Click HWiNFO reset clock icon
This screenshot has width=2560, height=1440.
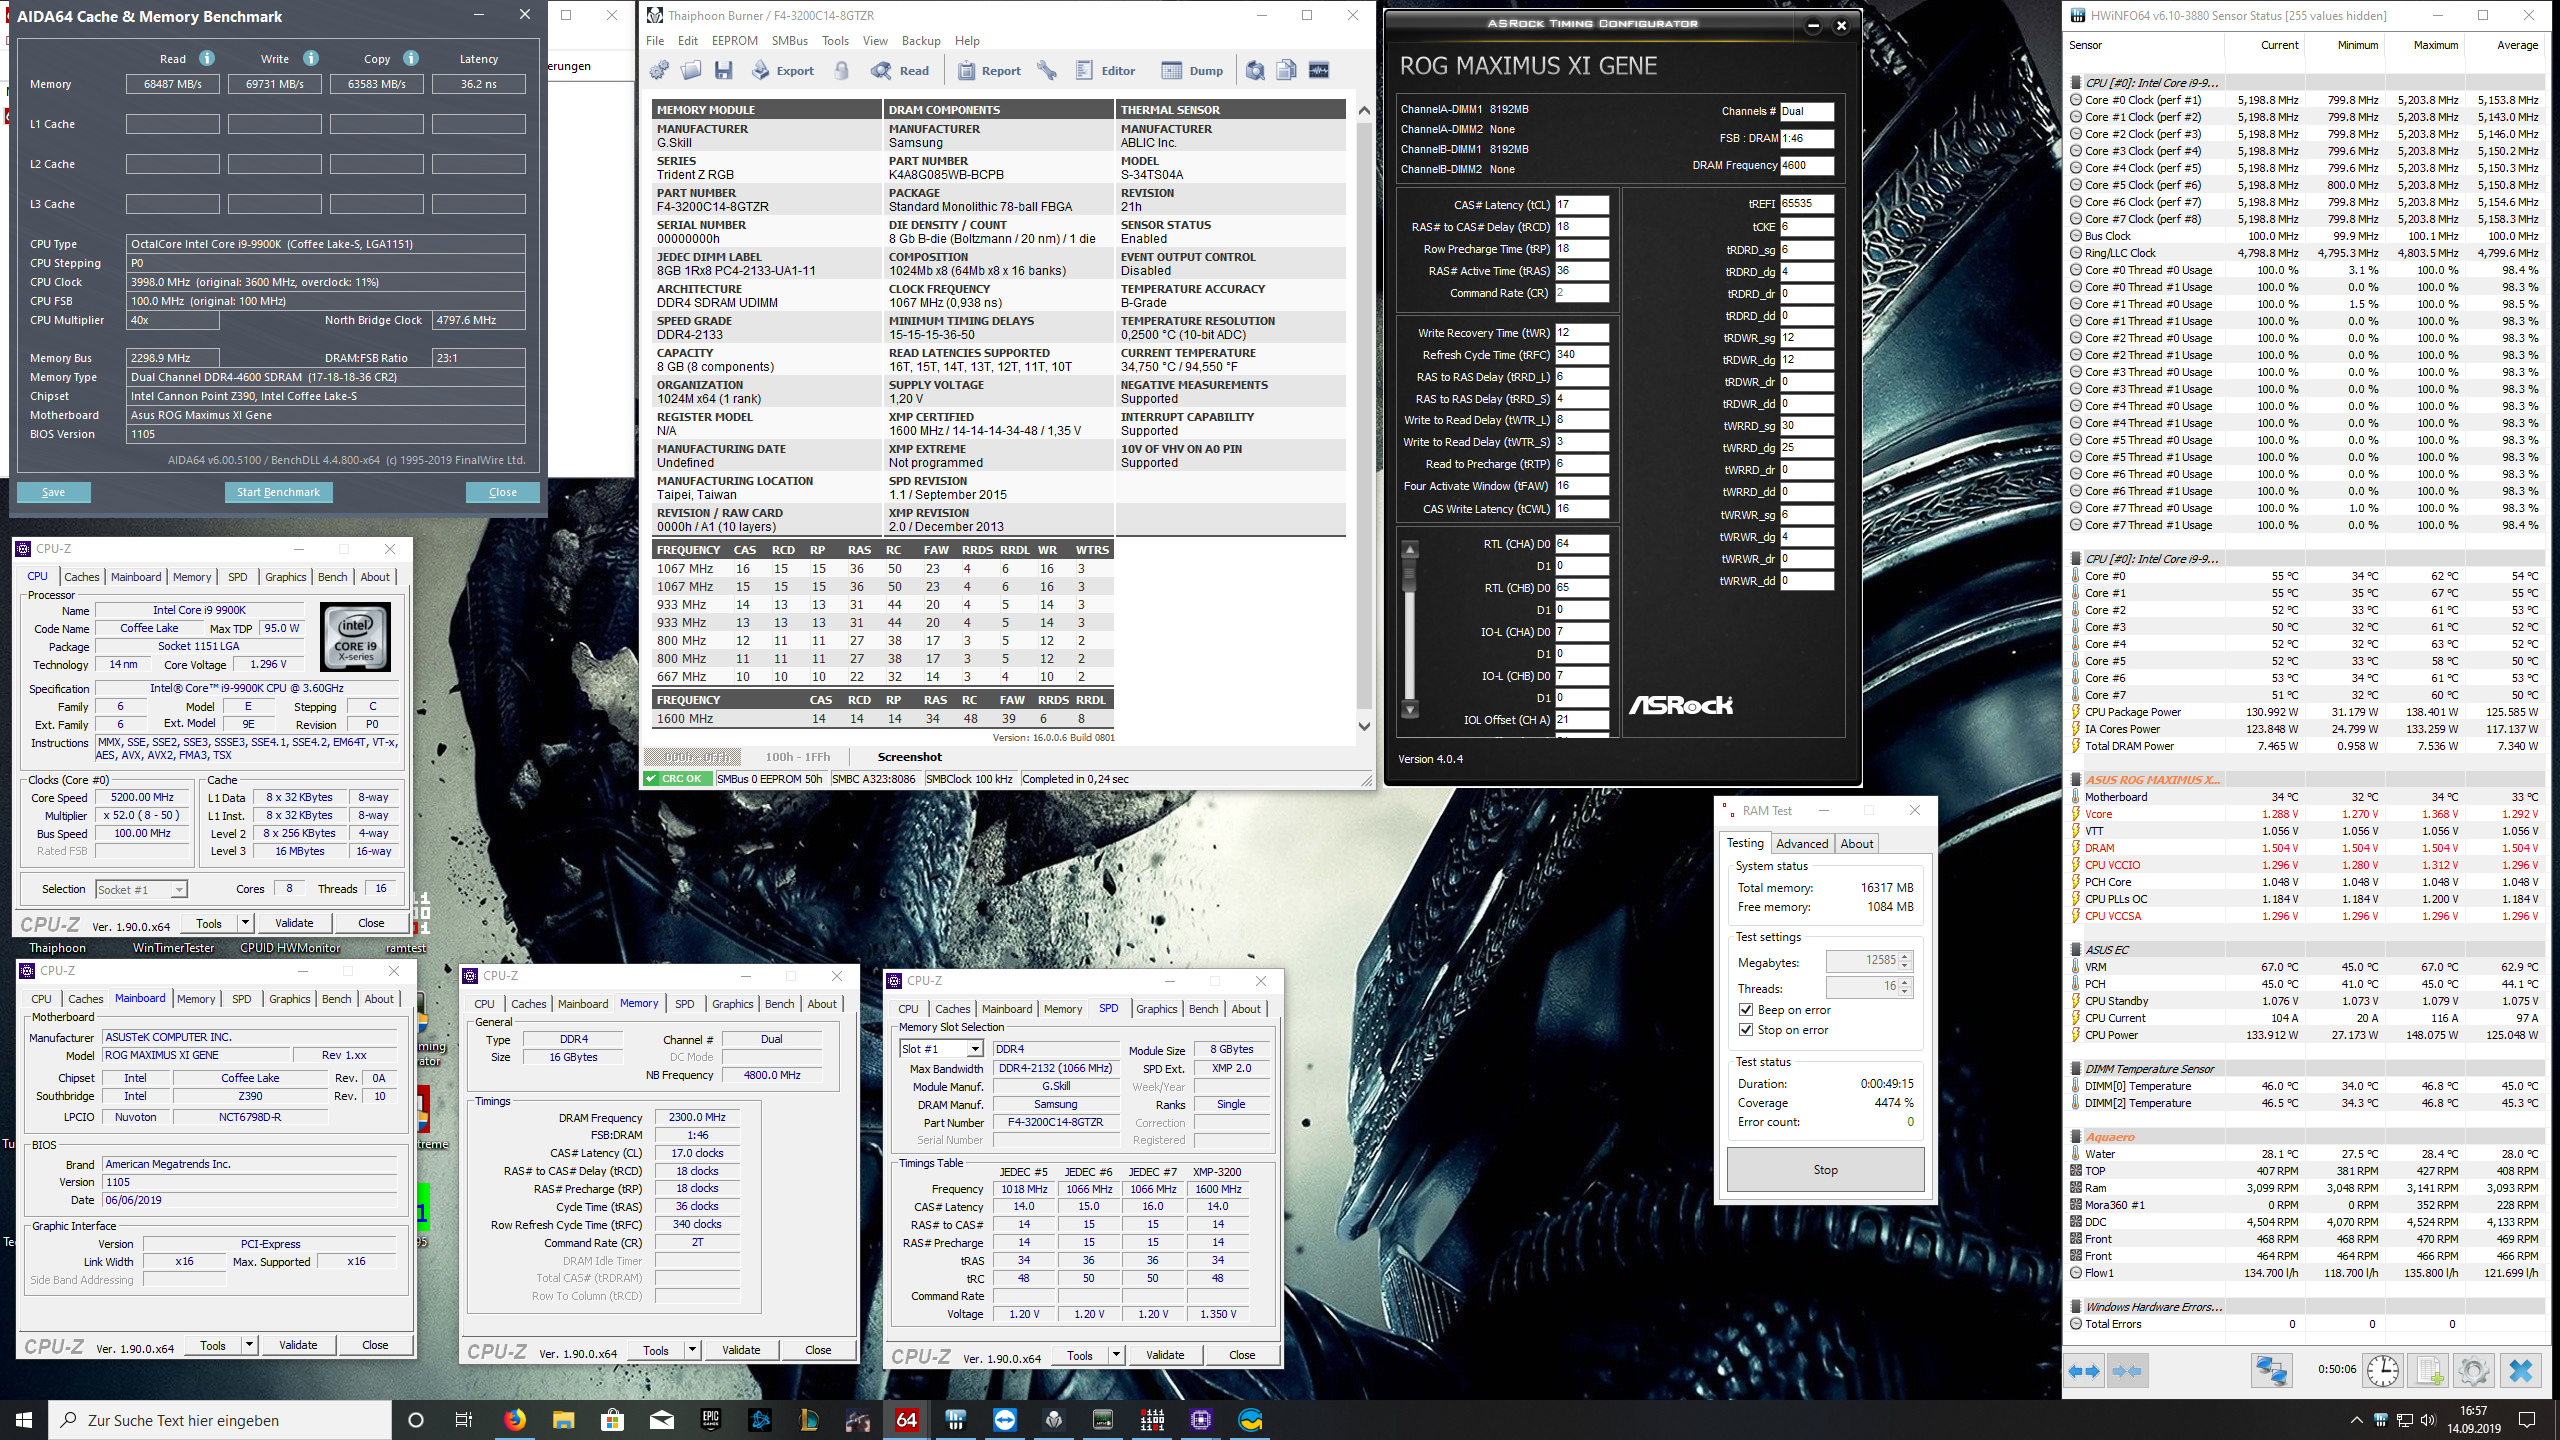coord(2383,1370)
